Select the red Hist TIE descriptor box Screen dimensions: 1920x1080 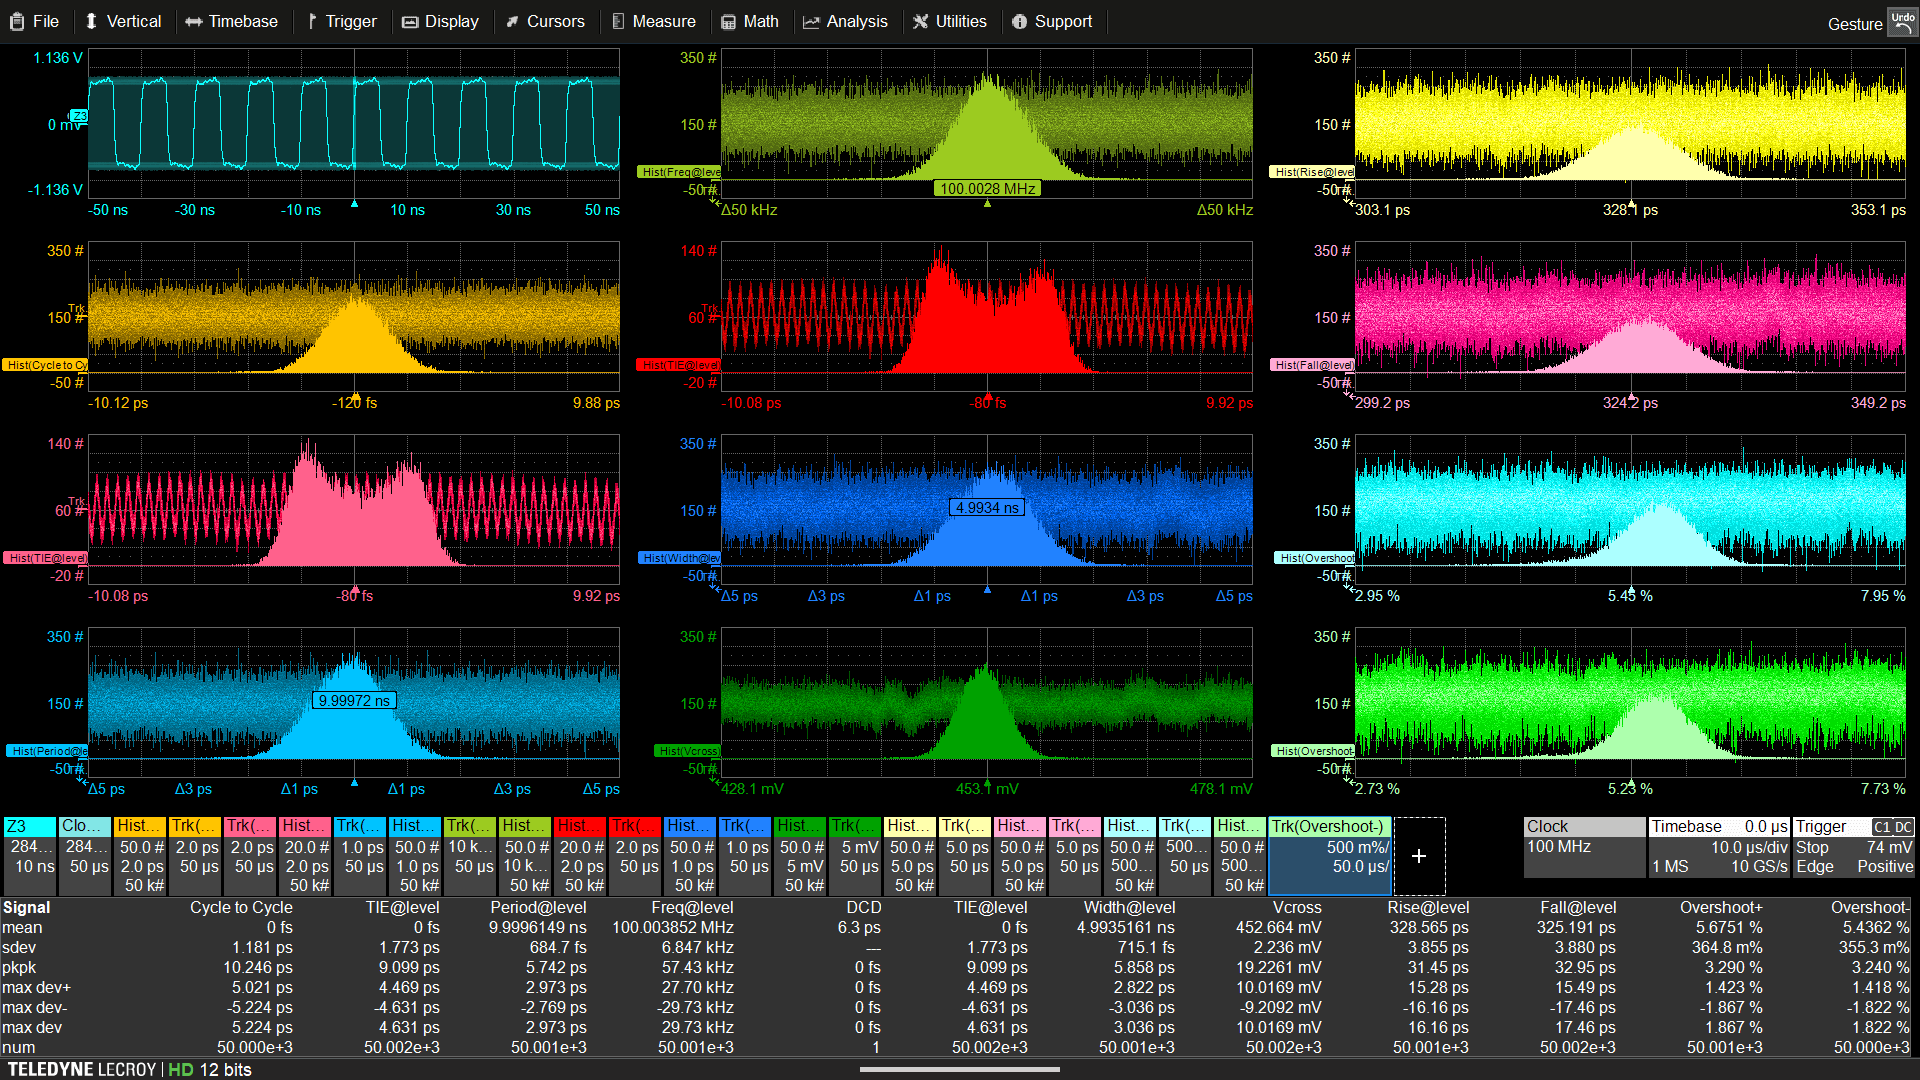(x=579, y=856)
